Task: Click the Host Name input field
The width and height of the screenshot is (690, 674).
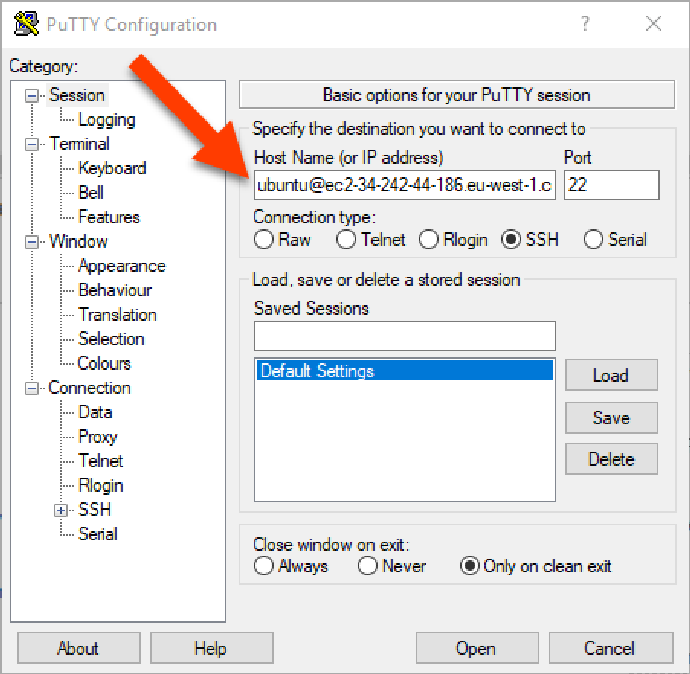Action: coord(404,185)
